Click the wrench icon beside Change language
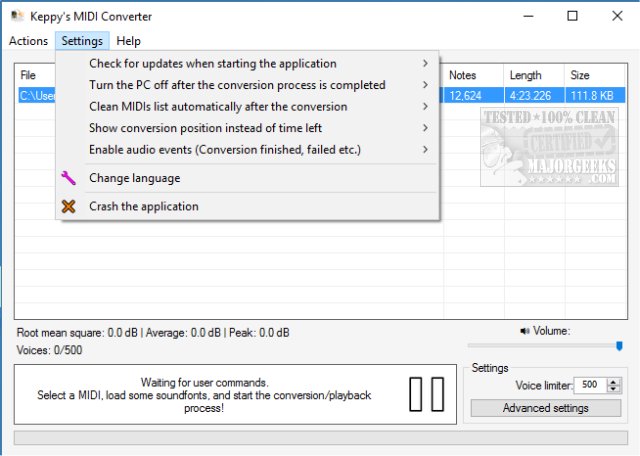Image resolution: width=640 pixels, height=456 pixels. (68, 178)
